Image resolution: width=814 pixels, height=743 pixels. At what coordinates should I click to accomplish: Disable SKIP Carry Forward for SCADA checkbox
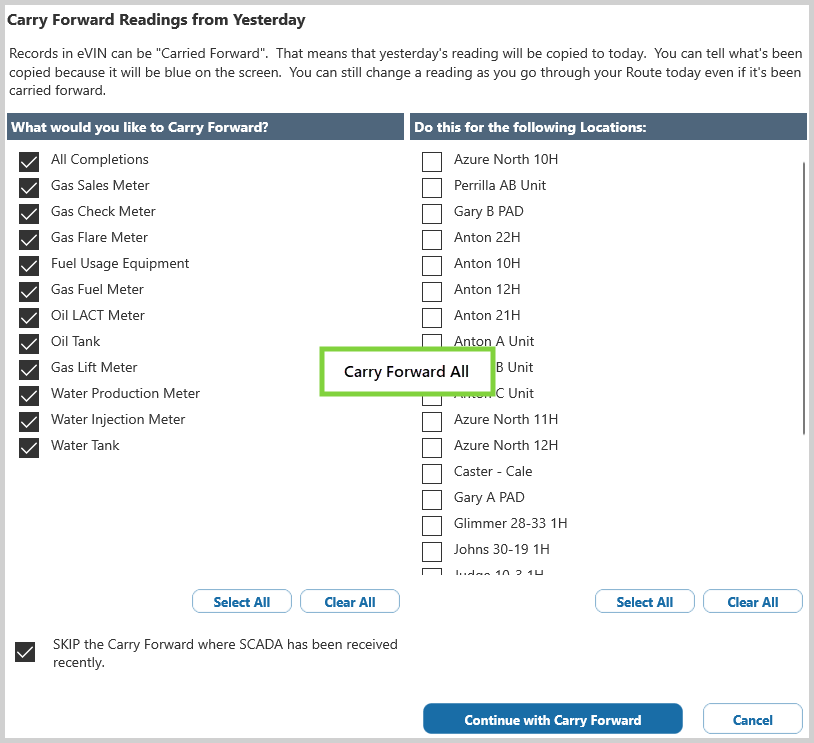pos(26,652)
